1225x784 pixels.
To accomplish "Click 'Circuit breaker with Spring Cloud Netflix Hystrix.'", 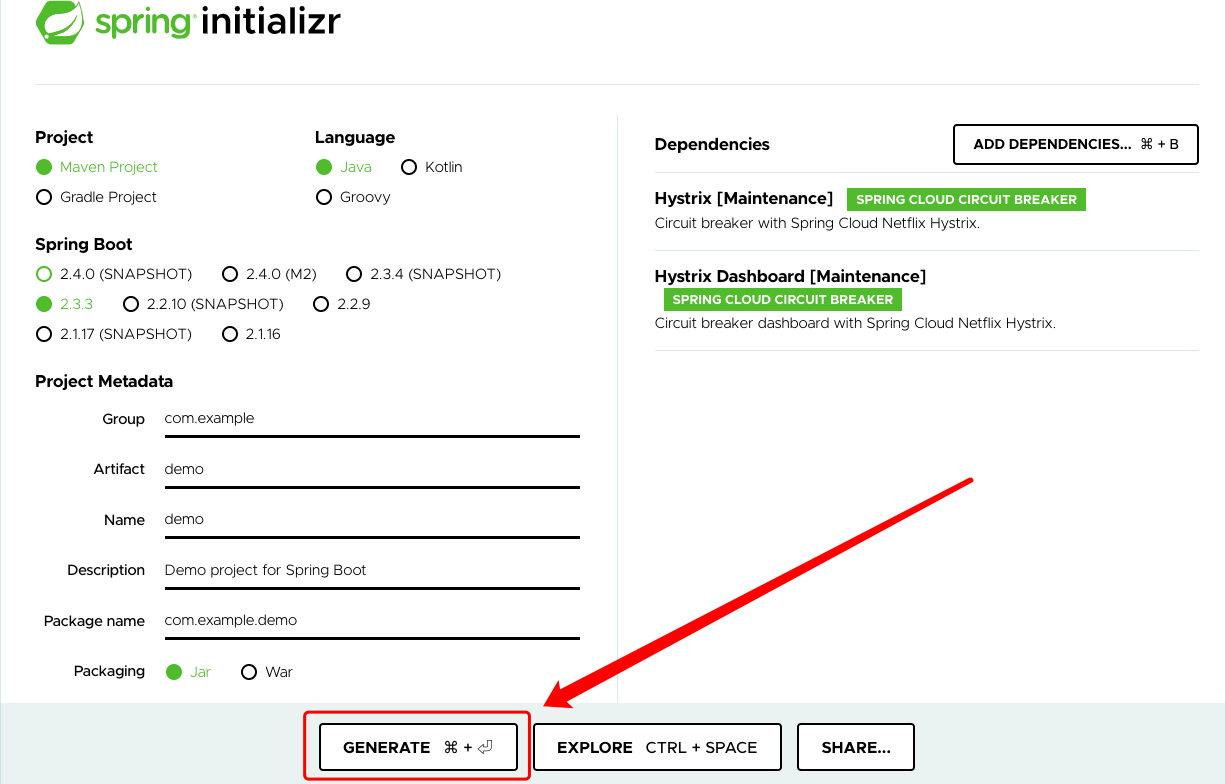I will click(817, 223).
